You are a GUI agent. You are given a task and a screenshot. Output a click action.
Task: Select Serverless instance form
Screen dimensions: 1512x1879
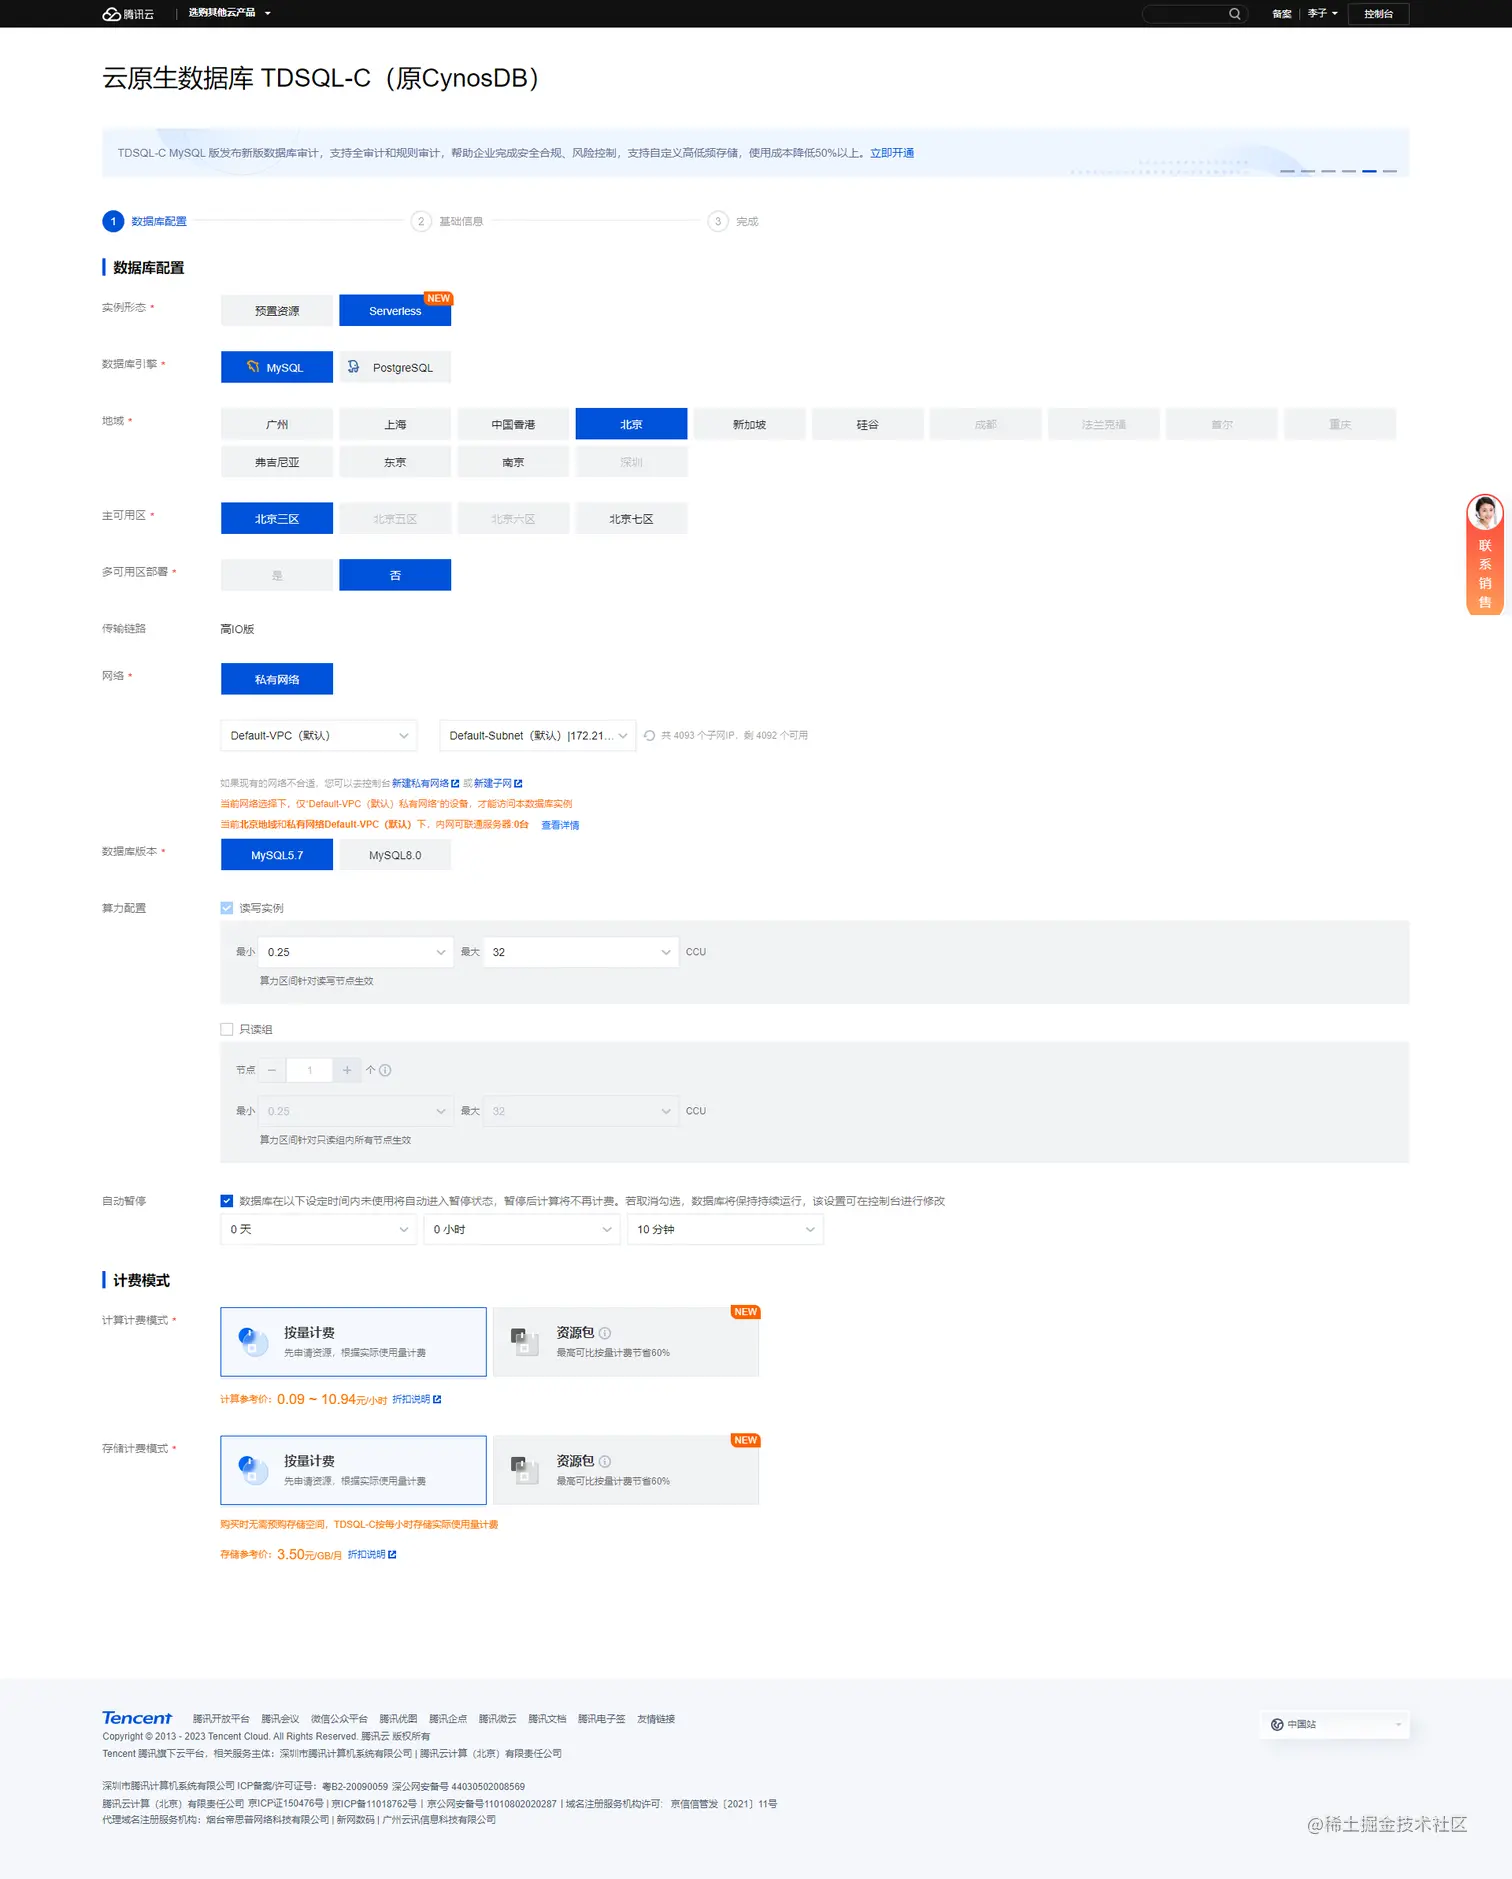tap(395, 311)
